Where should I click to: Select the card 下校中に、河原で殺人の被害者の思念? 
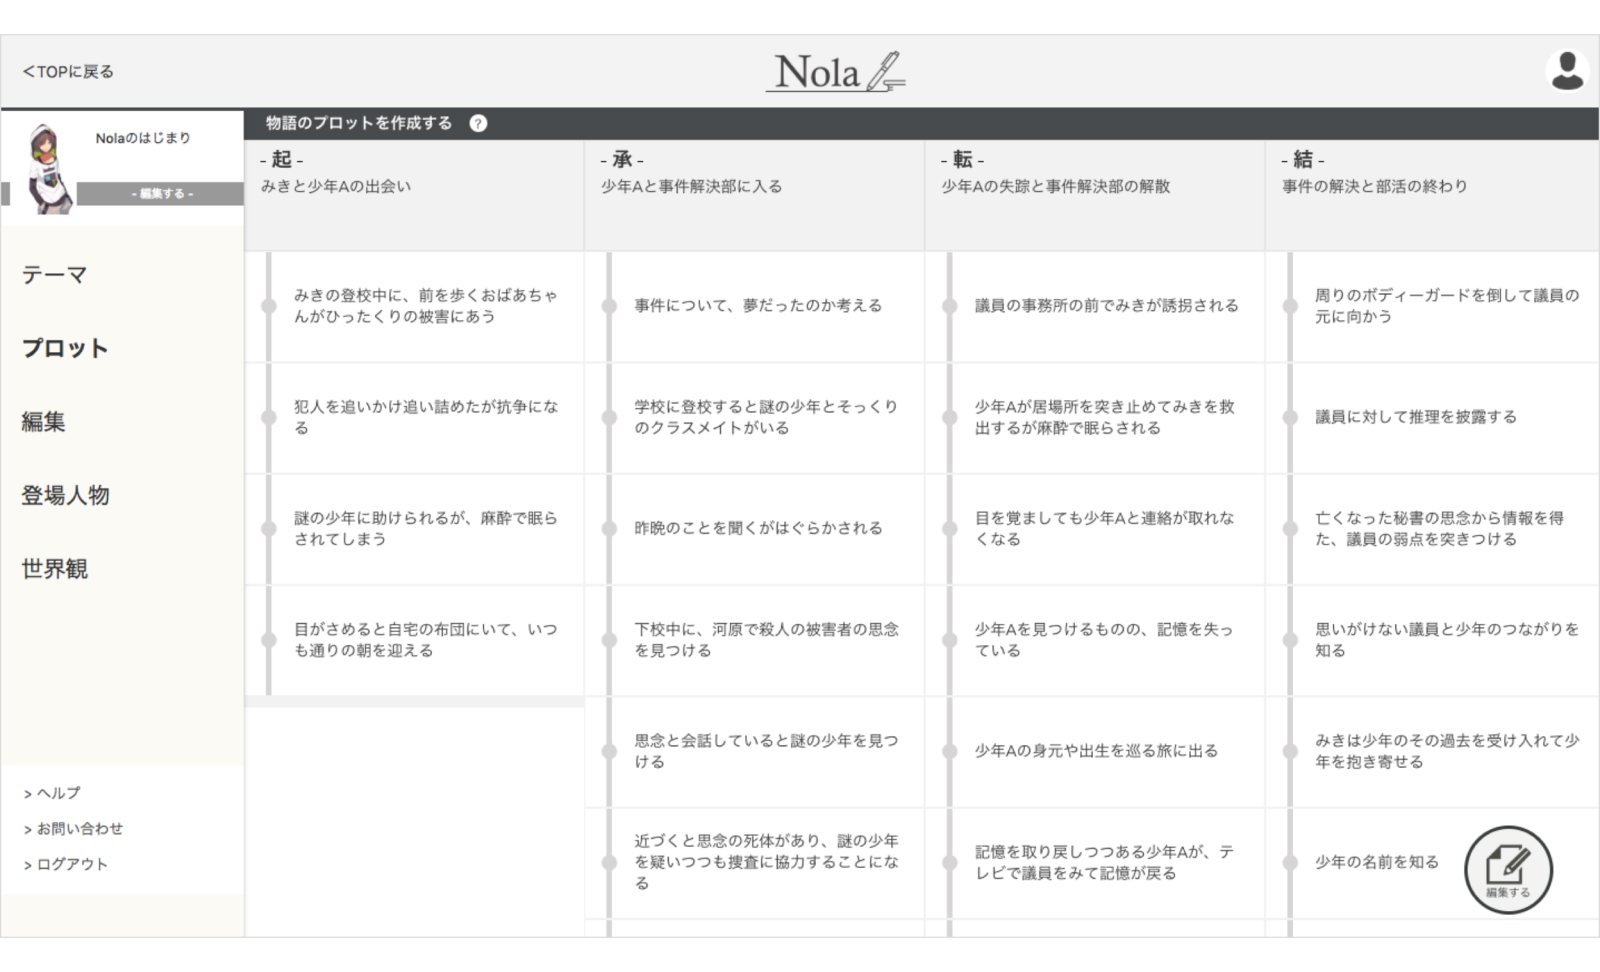click(x=755, y=640)
